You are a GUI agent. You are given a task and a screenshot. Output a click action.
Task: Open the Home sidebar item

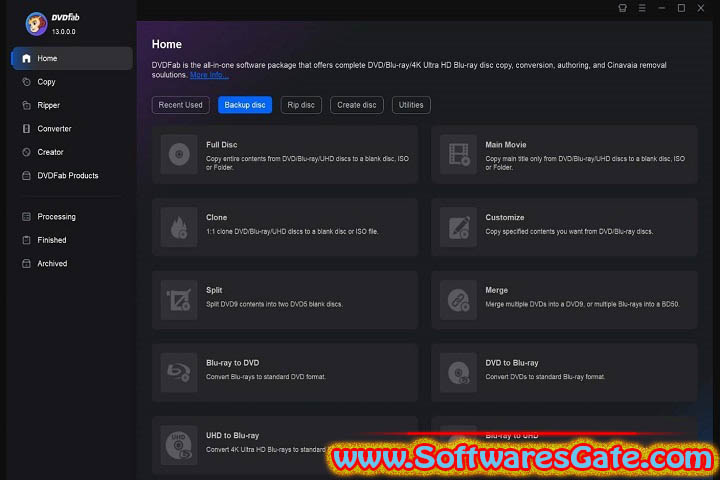click(72, 58)
